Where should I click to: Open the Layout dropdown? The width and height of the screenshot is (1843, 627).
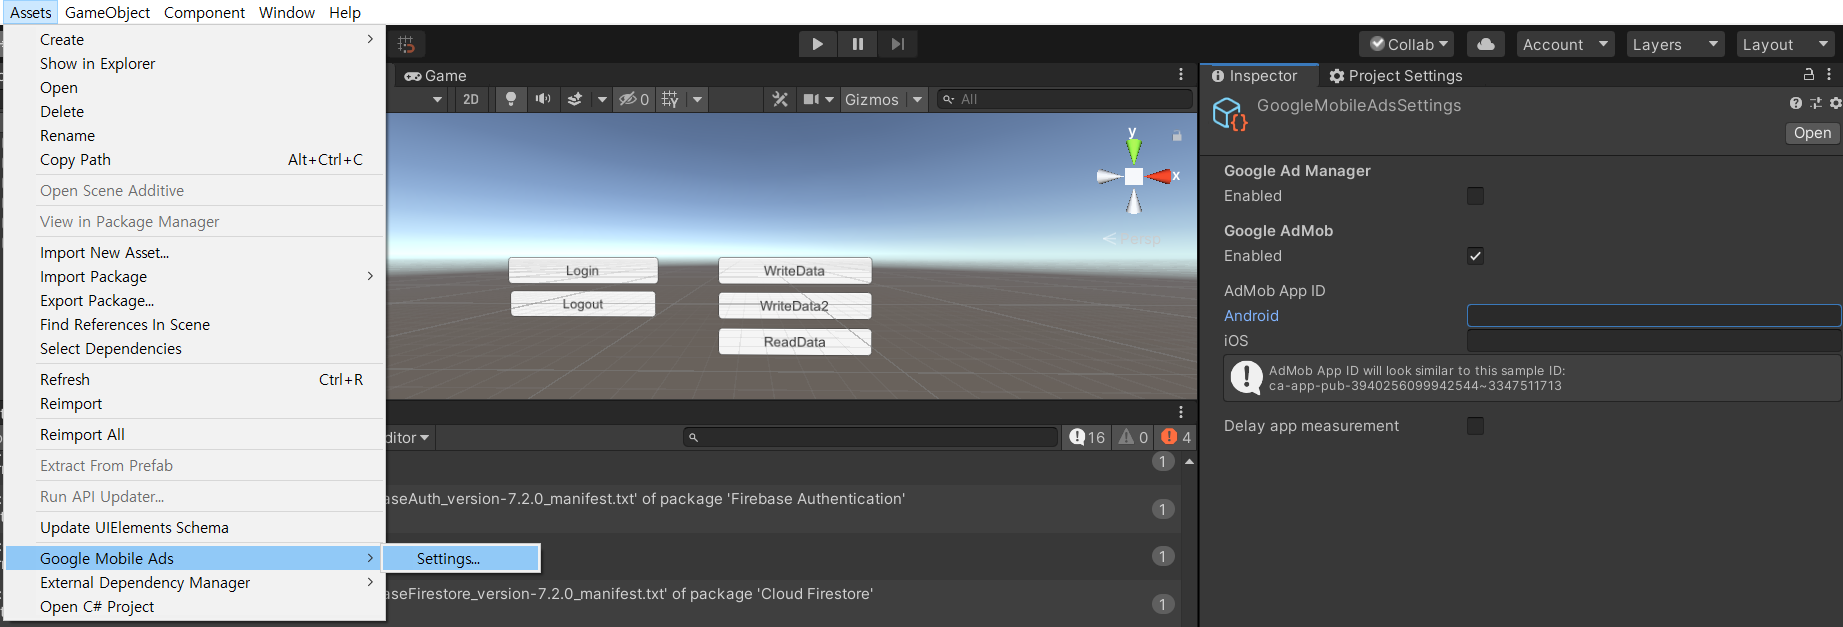tap(1785, 44)
